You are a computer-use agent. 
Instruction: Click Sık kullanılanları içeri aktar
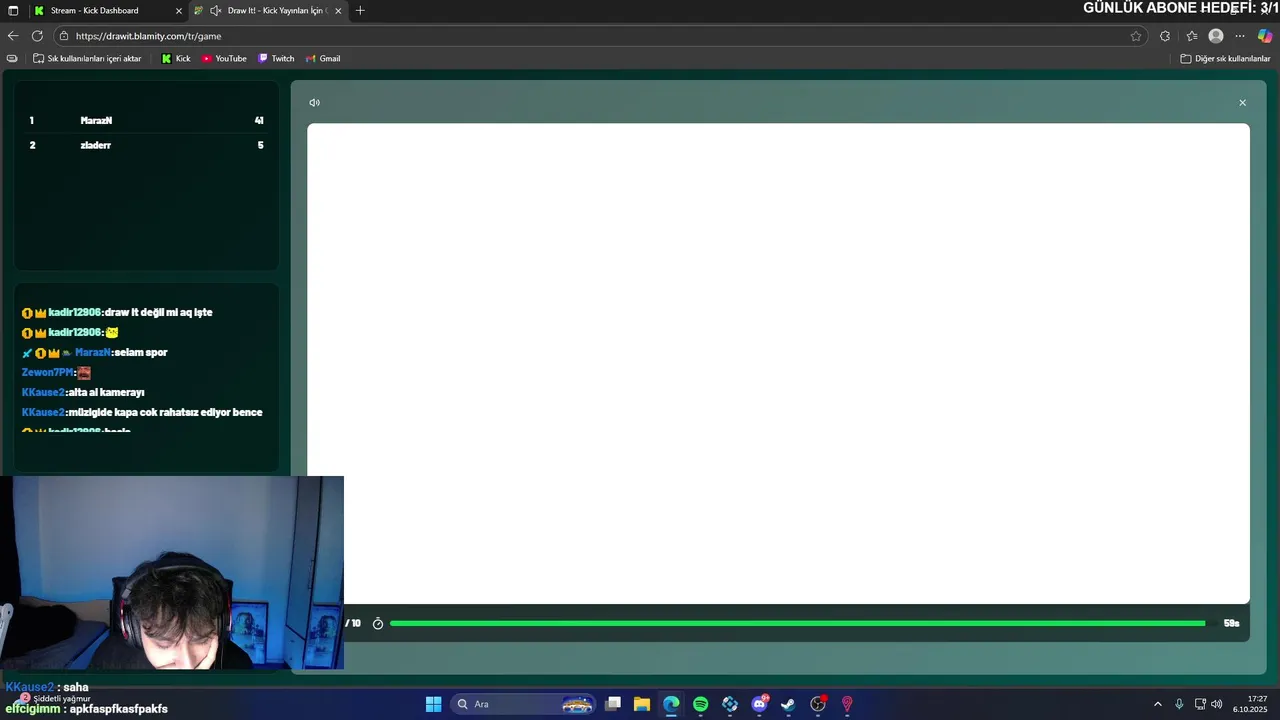point(88,59)
